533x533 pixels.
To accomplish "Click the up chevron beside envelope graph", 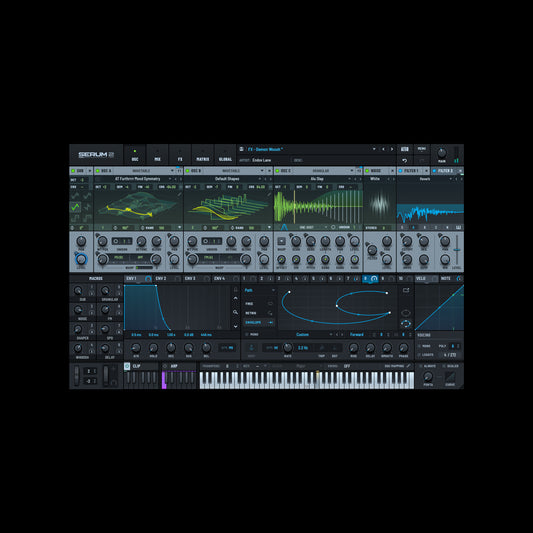I will [x=235, y=298].
